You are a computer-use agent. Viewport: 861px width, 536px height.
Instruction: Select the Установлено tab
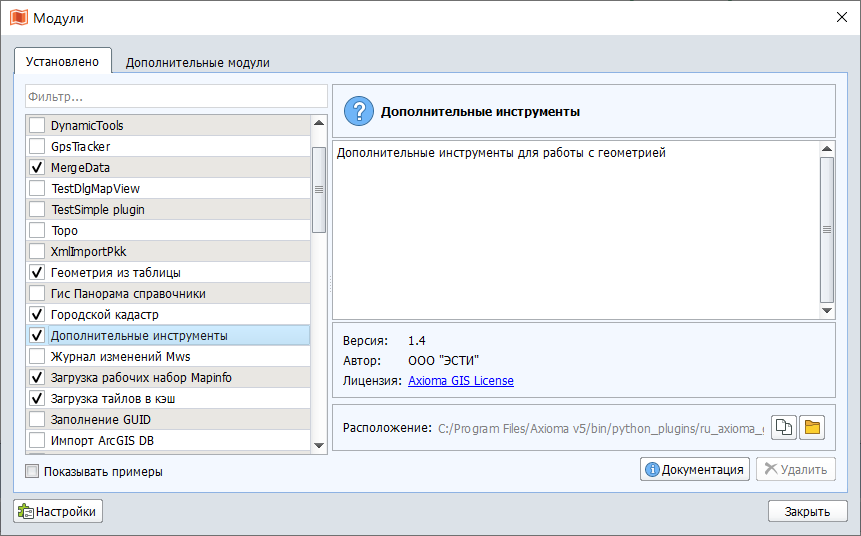(x=62, y=61)
